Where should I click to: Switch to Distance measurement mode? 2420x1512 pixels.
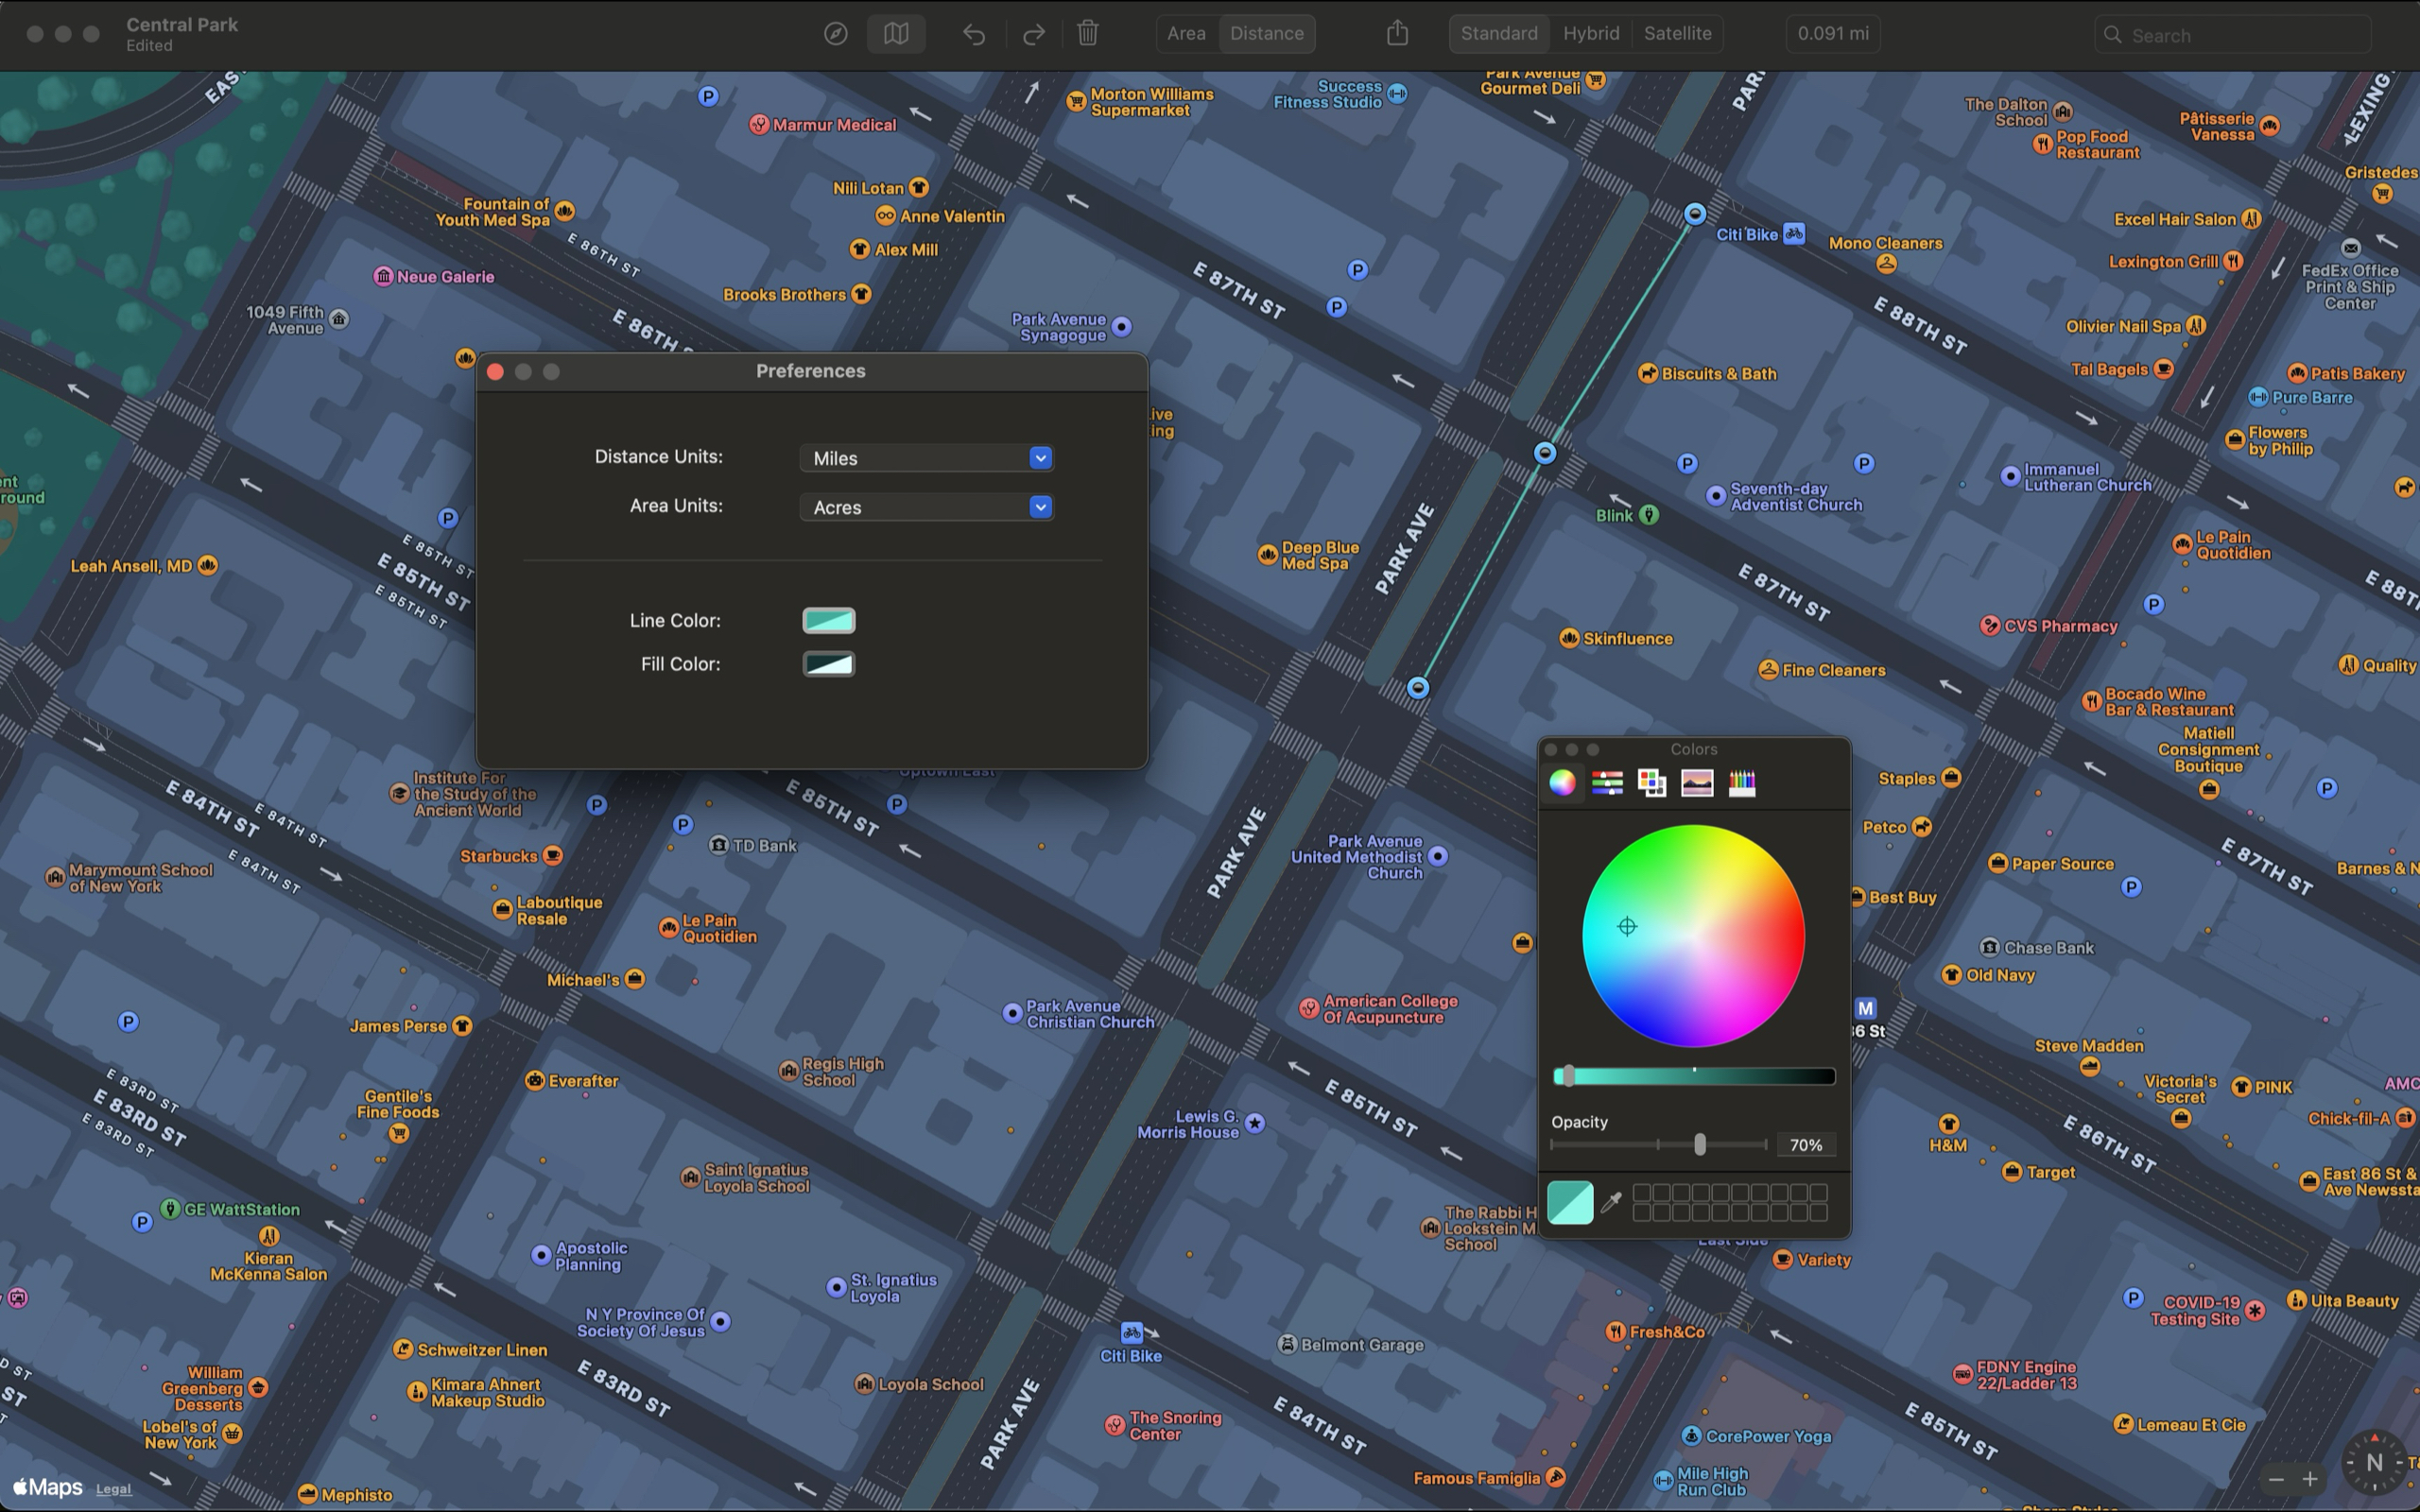coord(1267,33)
